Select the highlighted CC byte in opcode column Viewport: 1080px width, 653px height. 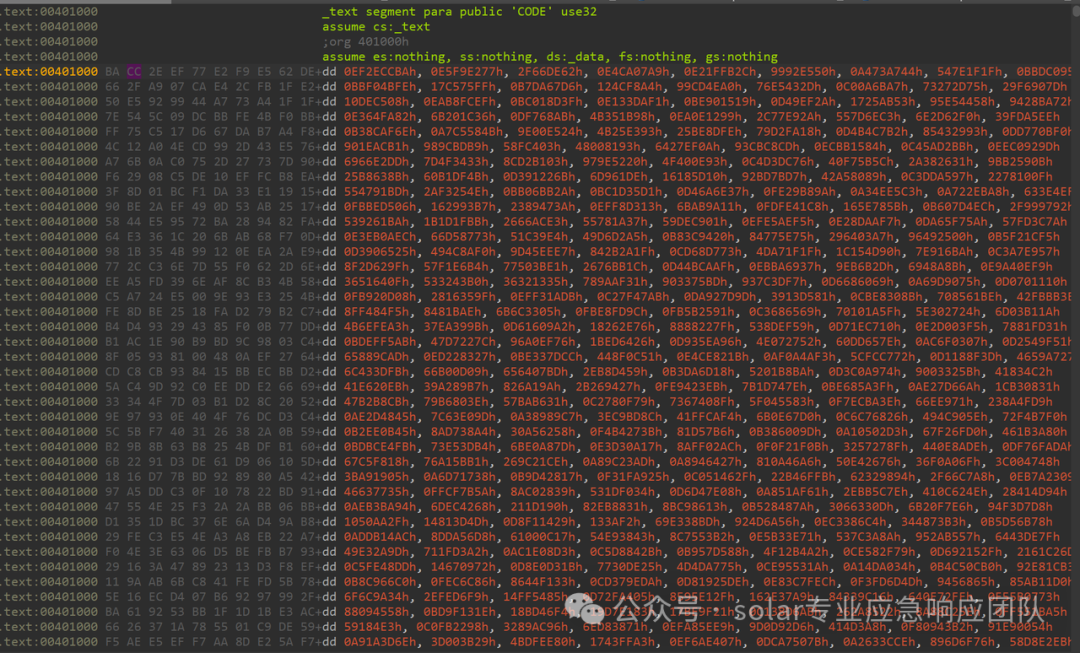click(134, 72)
